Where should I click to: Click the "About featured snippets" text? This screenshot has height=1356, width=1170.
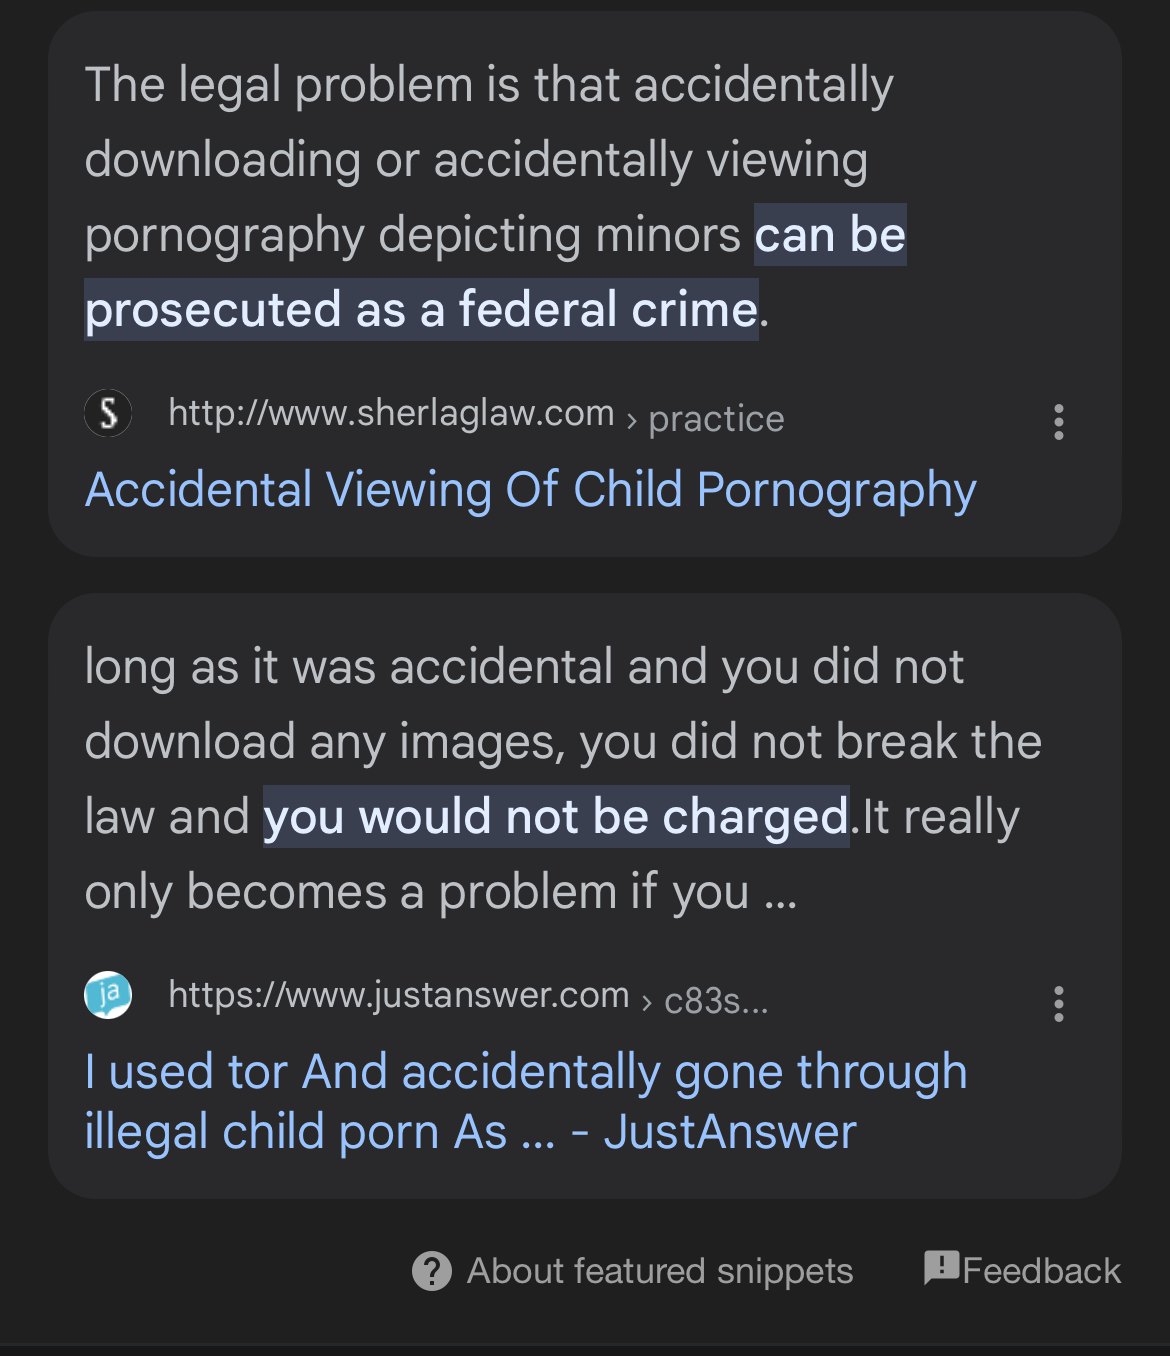660,1271
